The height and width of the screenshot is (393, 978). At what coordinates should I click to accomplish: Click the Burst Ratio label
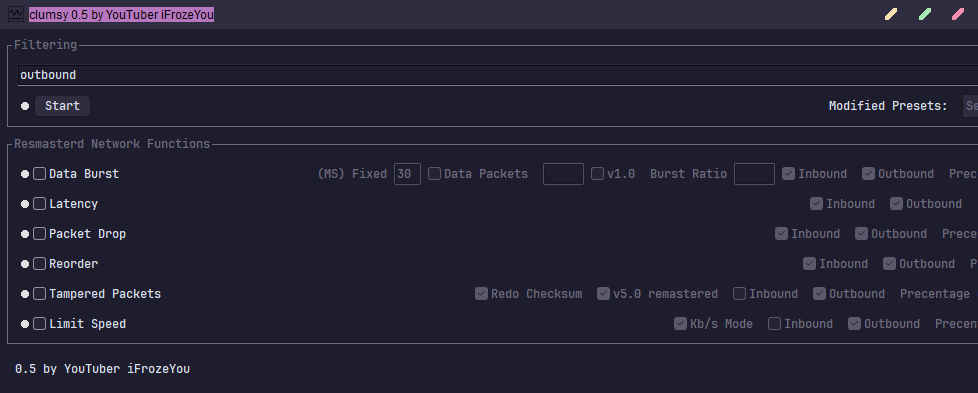click(x=688, y=174)
